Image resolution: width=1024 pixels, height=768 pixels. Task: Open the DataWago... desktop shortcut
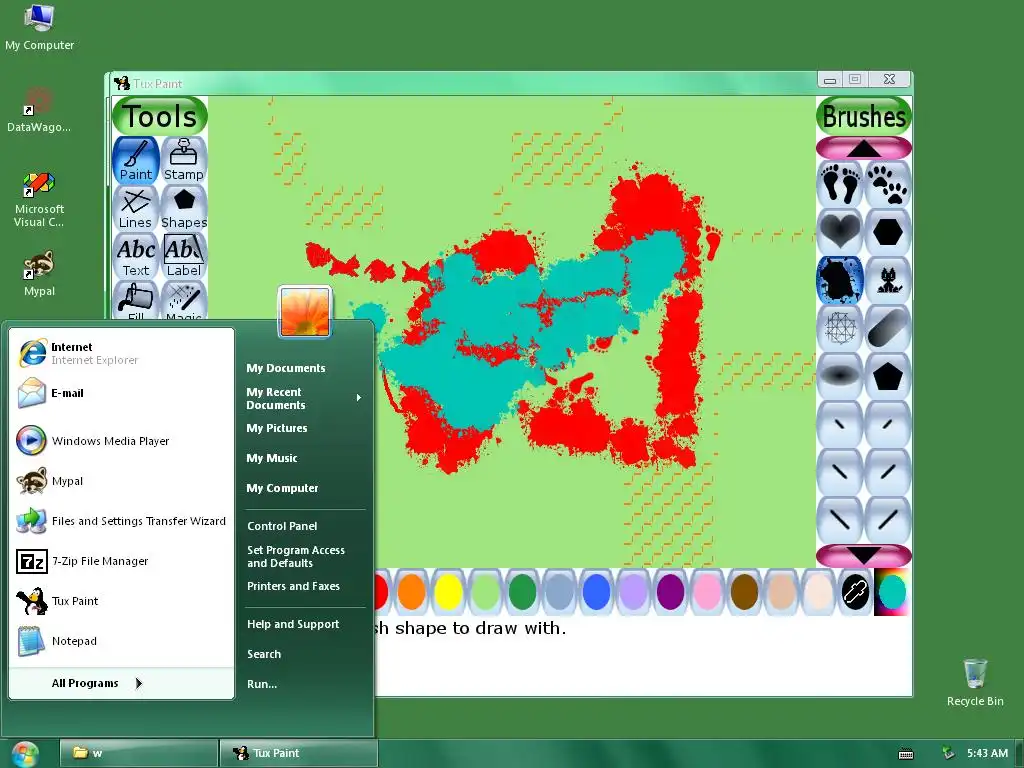tap(39, 111)
